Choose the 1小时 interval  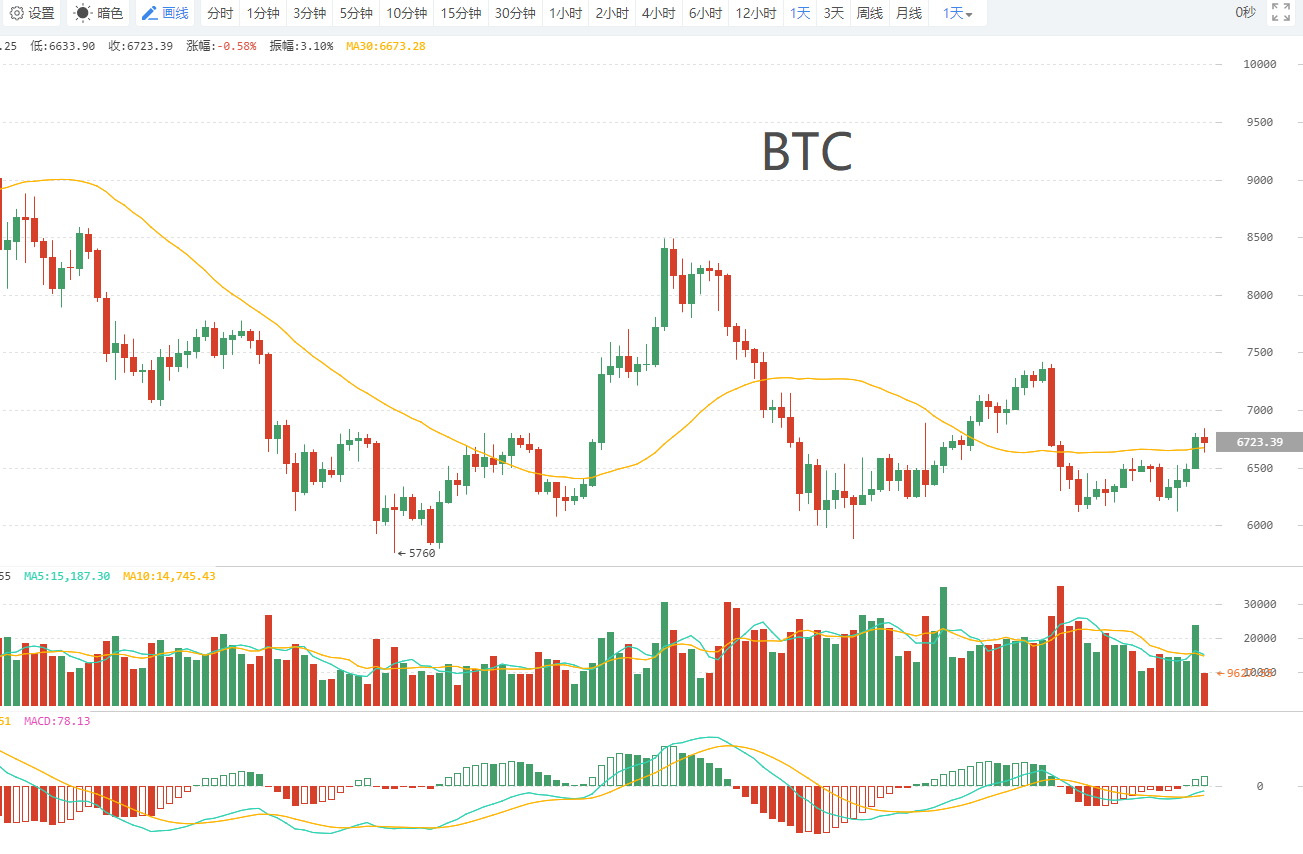pyautogui.click(x=565, y=14)
